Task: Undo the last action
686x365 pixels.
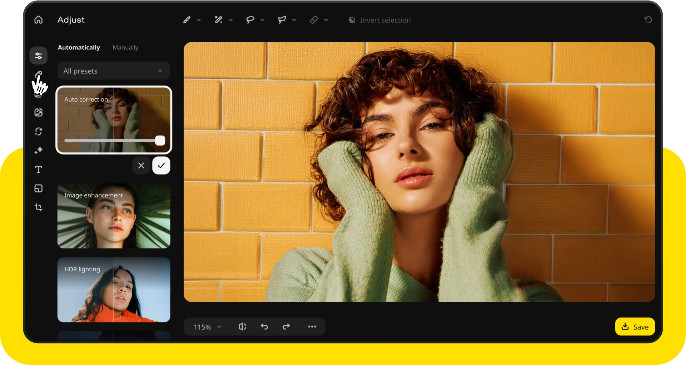Action: pyautogui.click(x=264, y=326)
